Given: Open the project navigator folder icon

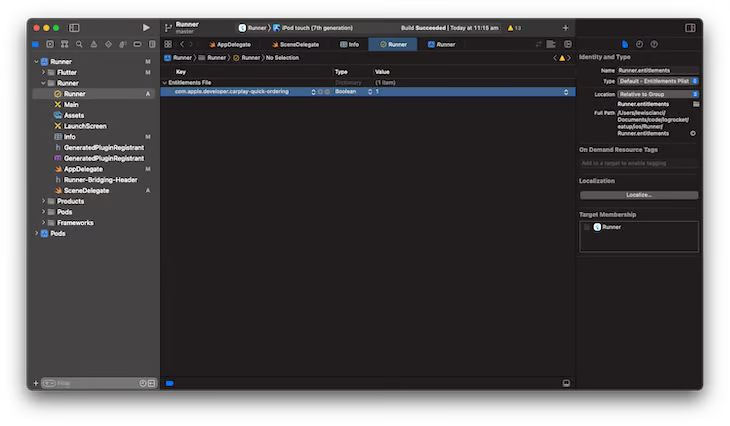Looking at the screenshot, I should pyautogui.click(x=35, y=44).
